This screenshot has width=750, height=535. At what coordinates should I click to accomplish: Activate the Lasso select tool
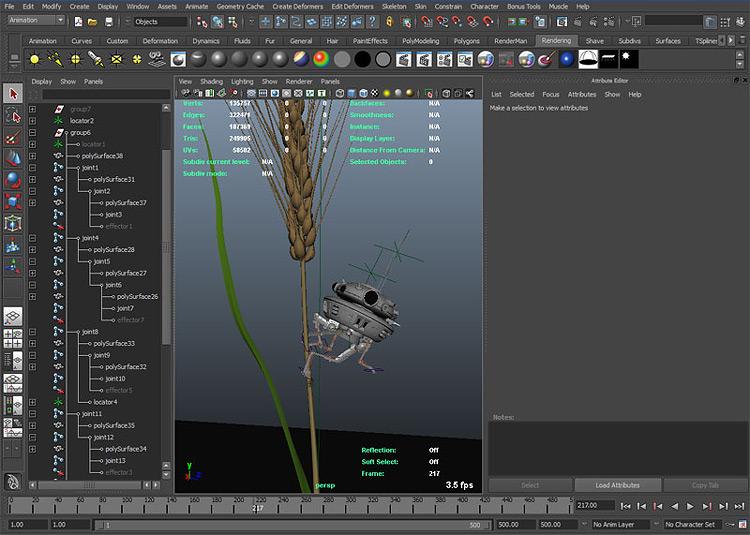pyautogui.click(x=13, y=116)
